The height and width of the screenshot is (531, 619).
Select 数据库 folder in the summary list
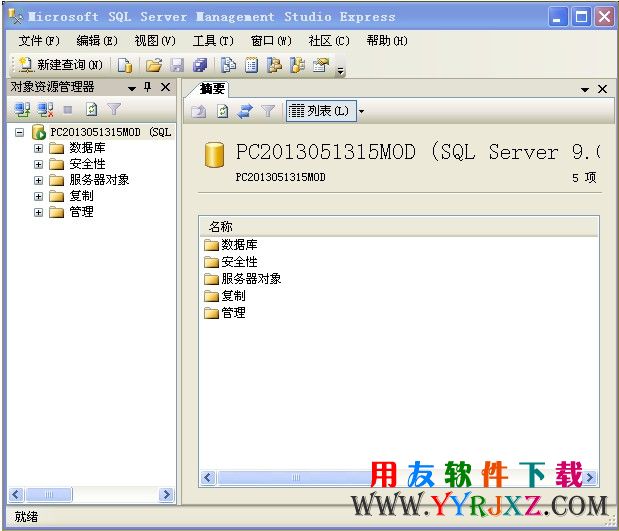(x=231, y=245)
